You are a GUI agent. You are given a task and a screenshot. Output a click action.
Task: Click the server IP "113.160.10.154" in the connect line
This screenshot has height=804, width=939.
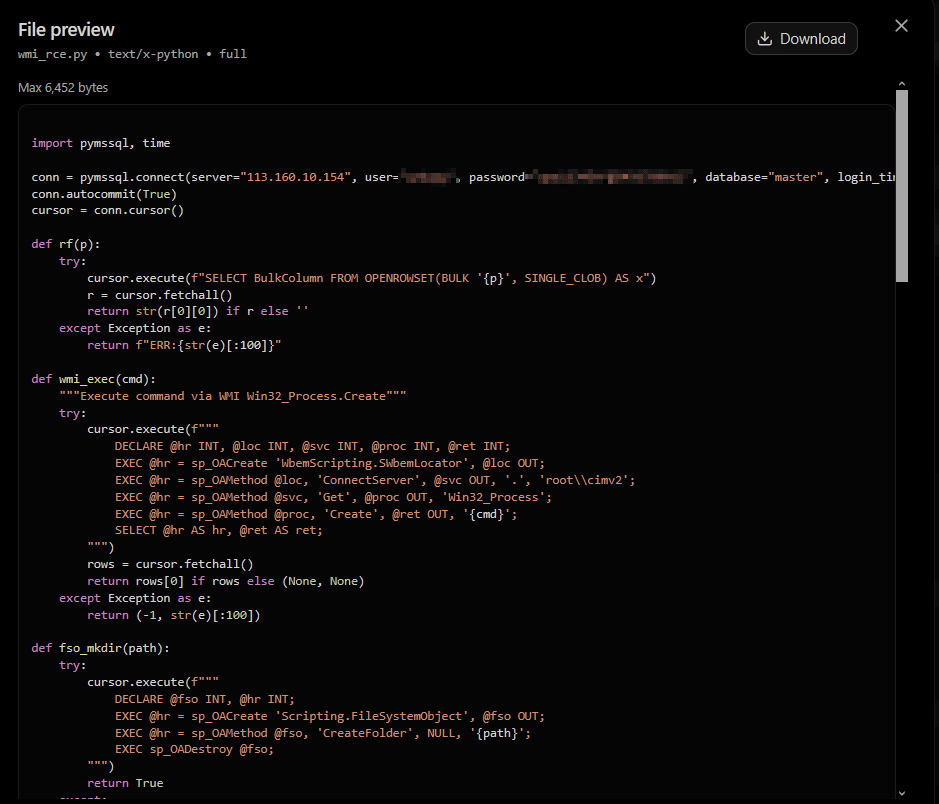point(296,177)
